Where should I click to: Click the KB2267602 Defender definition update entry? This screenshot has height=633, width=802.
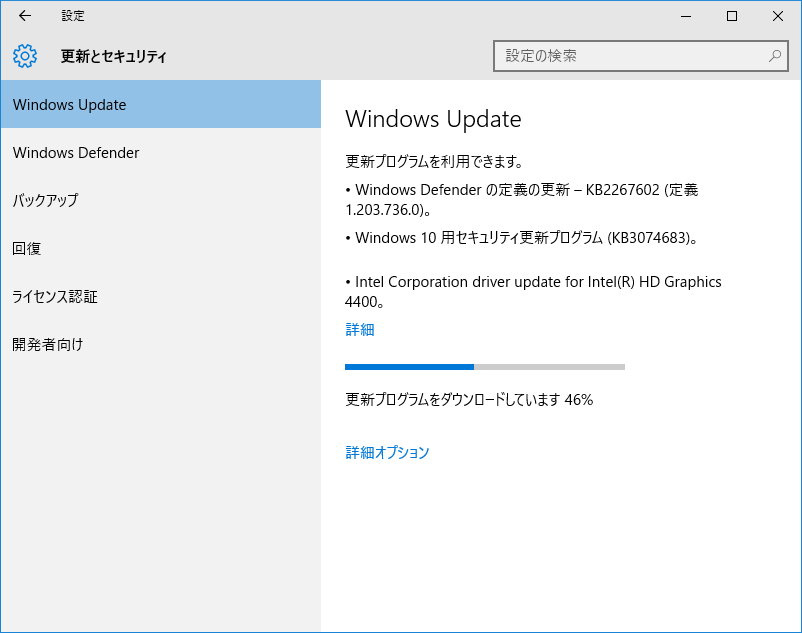pos(522,199)
